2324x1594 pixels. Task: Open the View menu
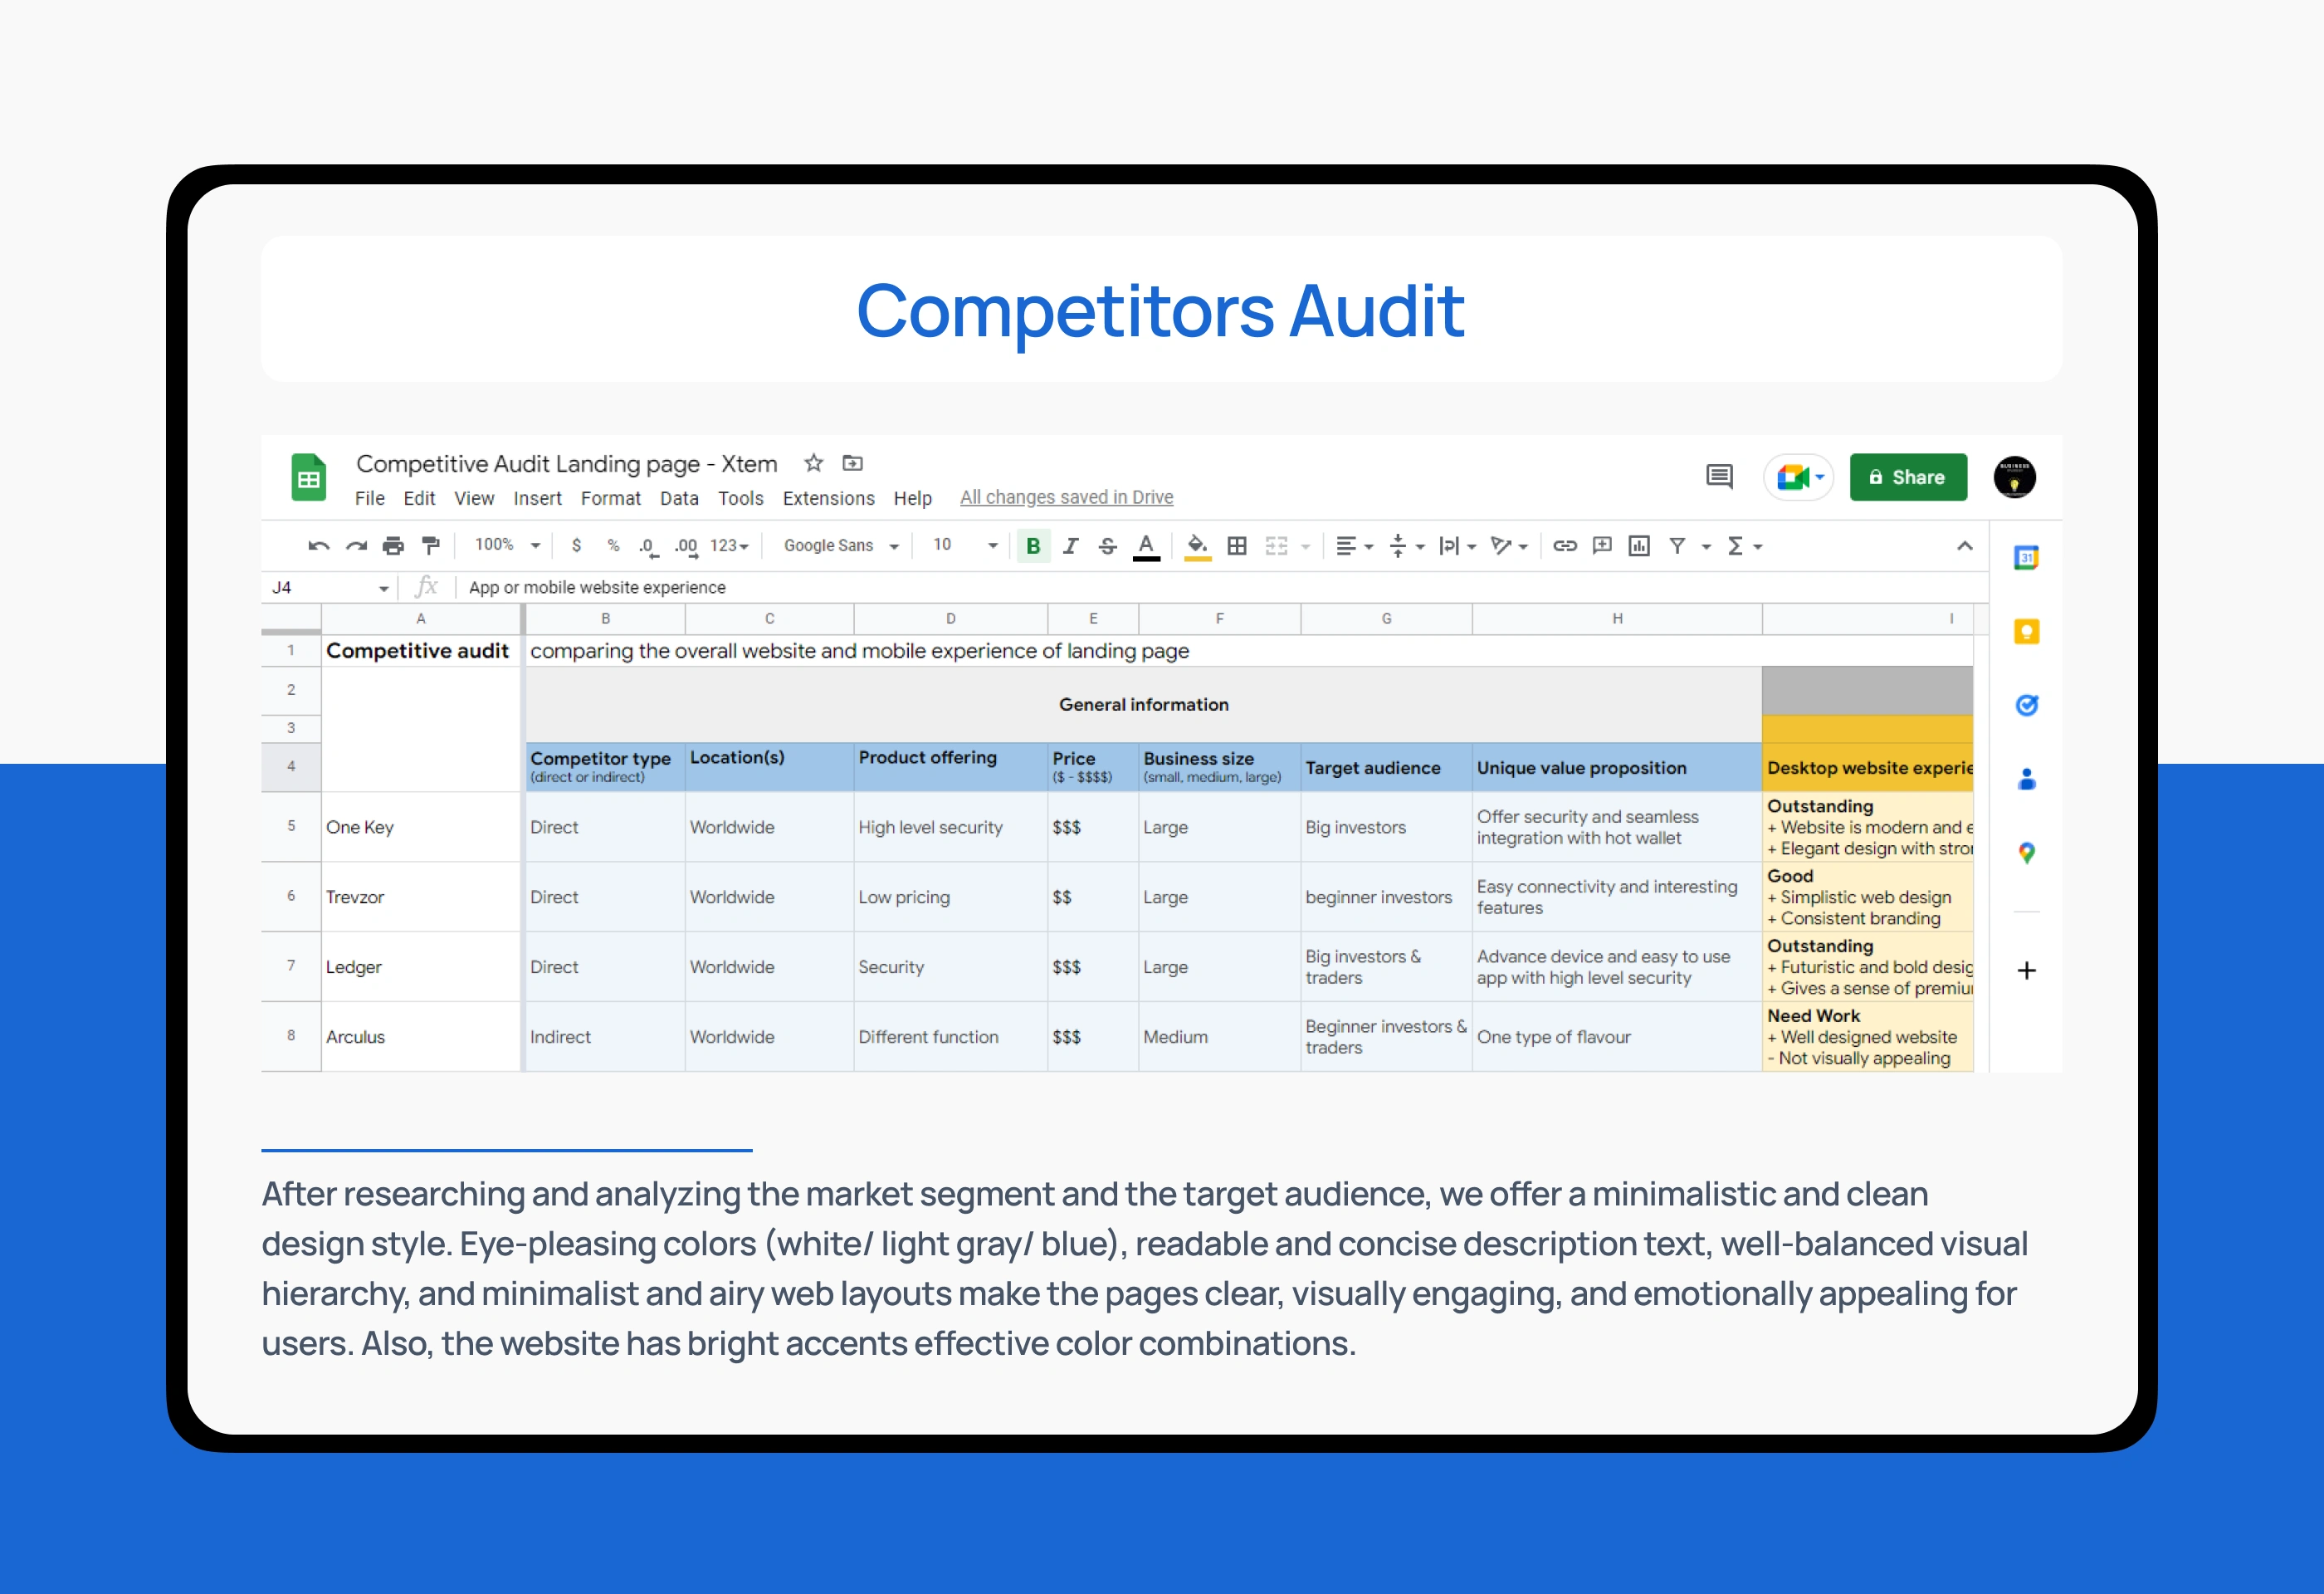point(474,498)
